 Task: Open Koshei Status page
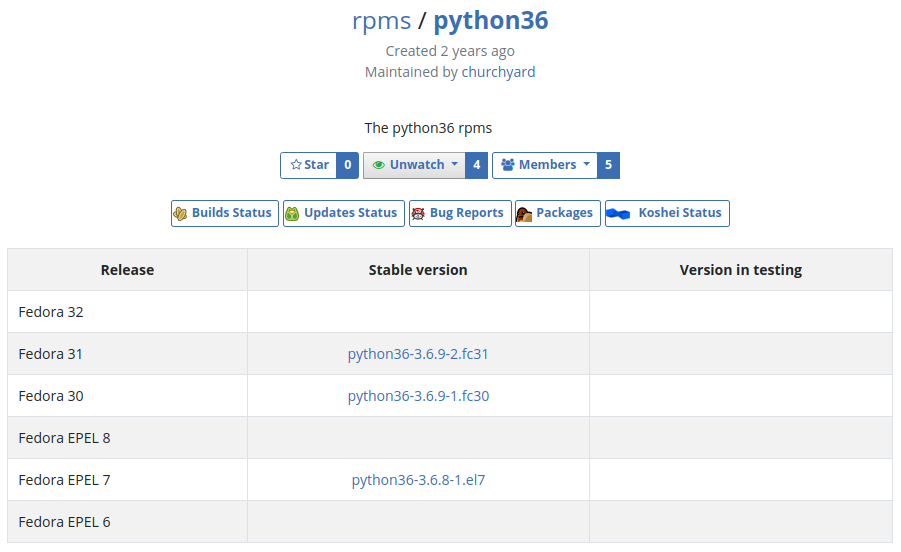pos(667,213)
